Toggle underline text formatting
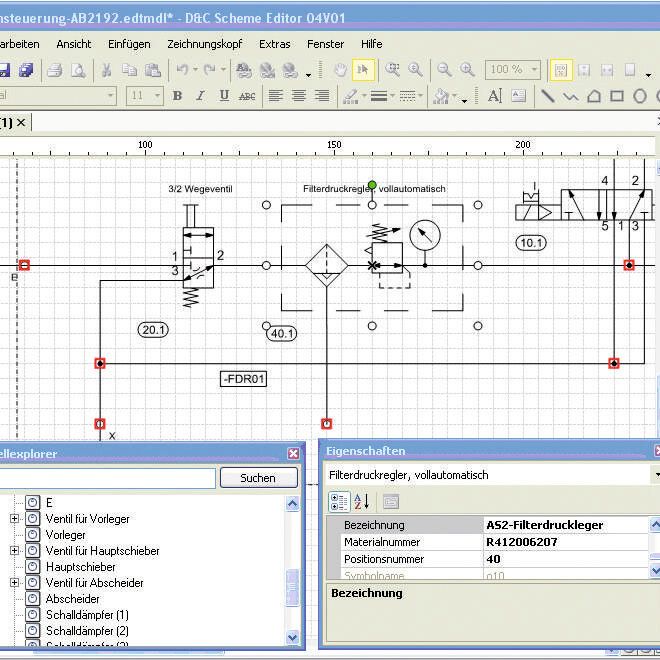Viewport: 660px width, 660px height. point(224,96)
